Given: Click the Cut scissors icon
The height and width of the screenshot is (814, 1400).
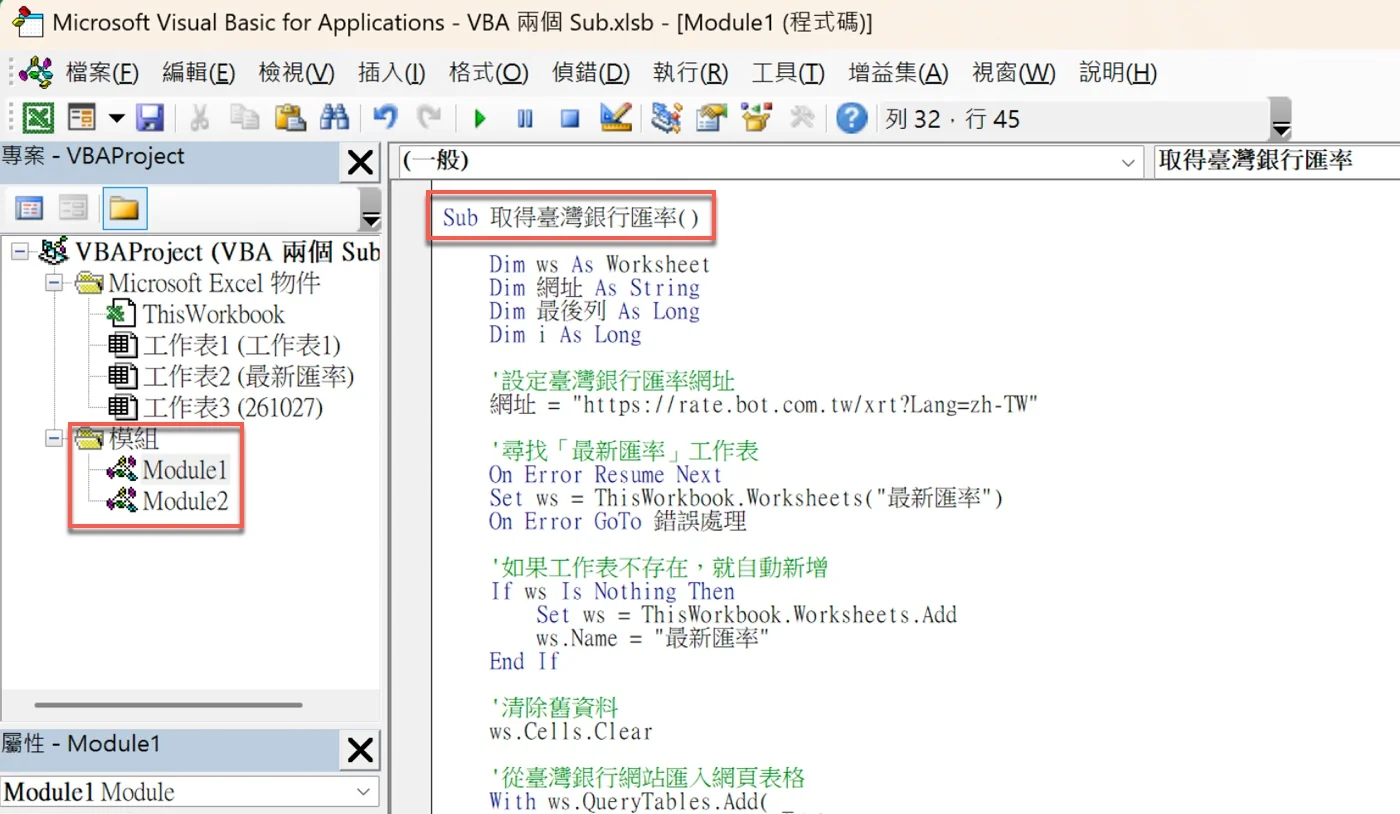Looking at the screenshot, I should (199, 119).
